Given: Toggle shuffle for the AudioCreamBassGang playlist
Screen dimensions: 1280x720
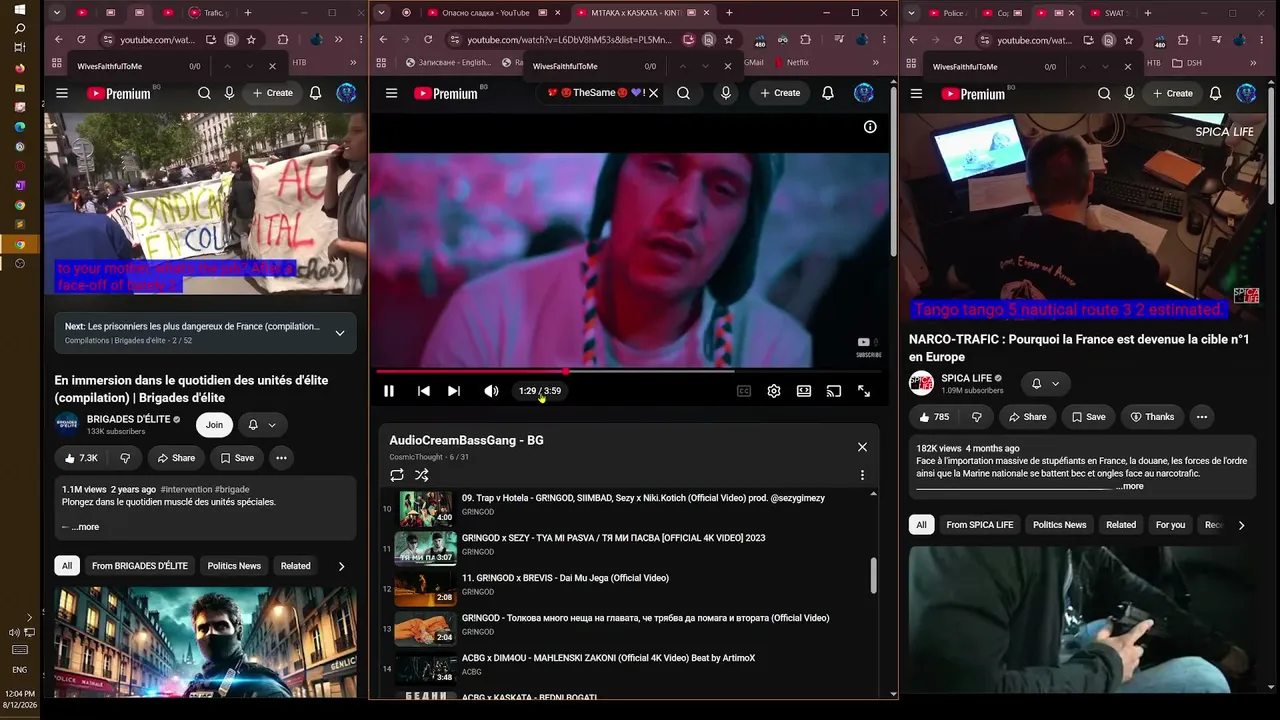Looking at the screenshot, I should pyautogui.click(x=422, y=475).
